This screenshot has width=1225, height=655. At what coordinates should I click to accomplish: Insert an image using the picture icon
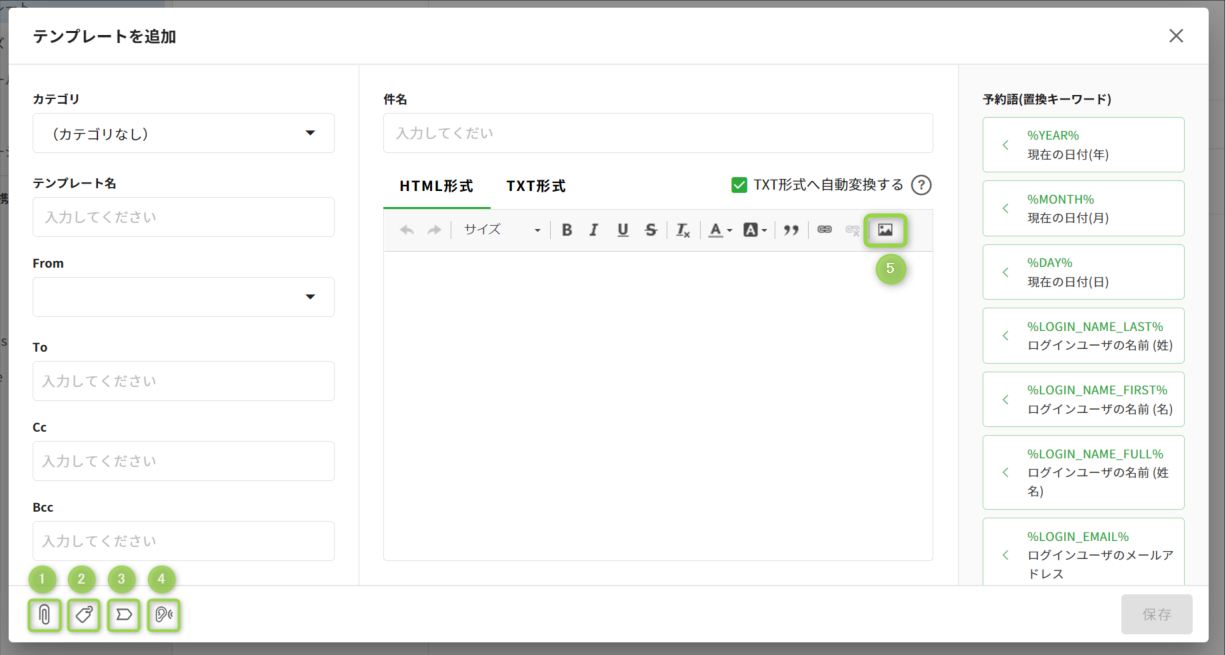pos(885,230)
